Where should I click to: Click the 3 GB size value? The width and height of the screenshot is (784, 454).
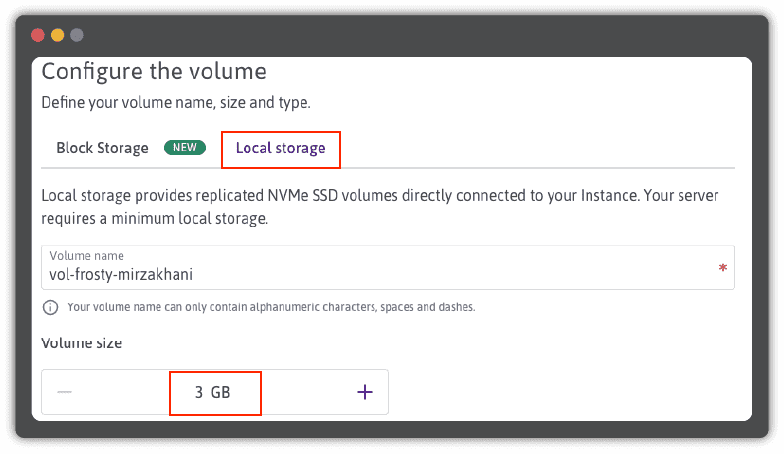pos(214,393)
